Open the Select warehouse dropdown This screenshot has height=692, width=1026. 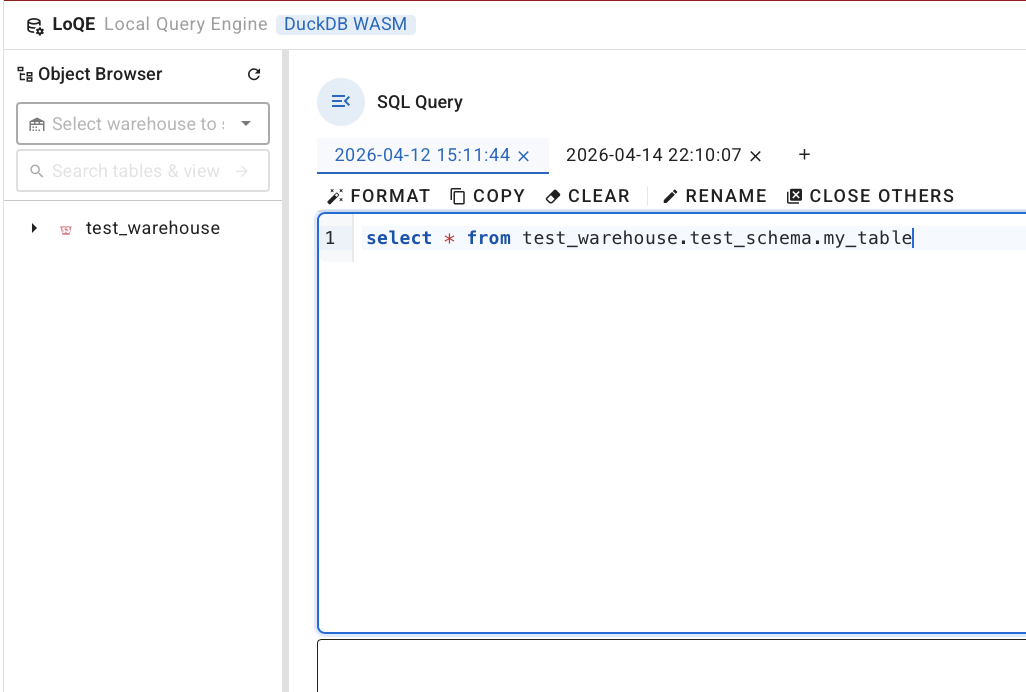[246, 124]
